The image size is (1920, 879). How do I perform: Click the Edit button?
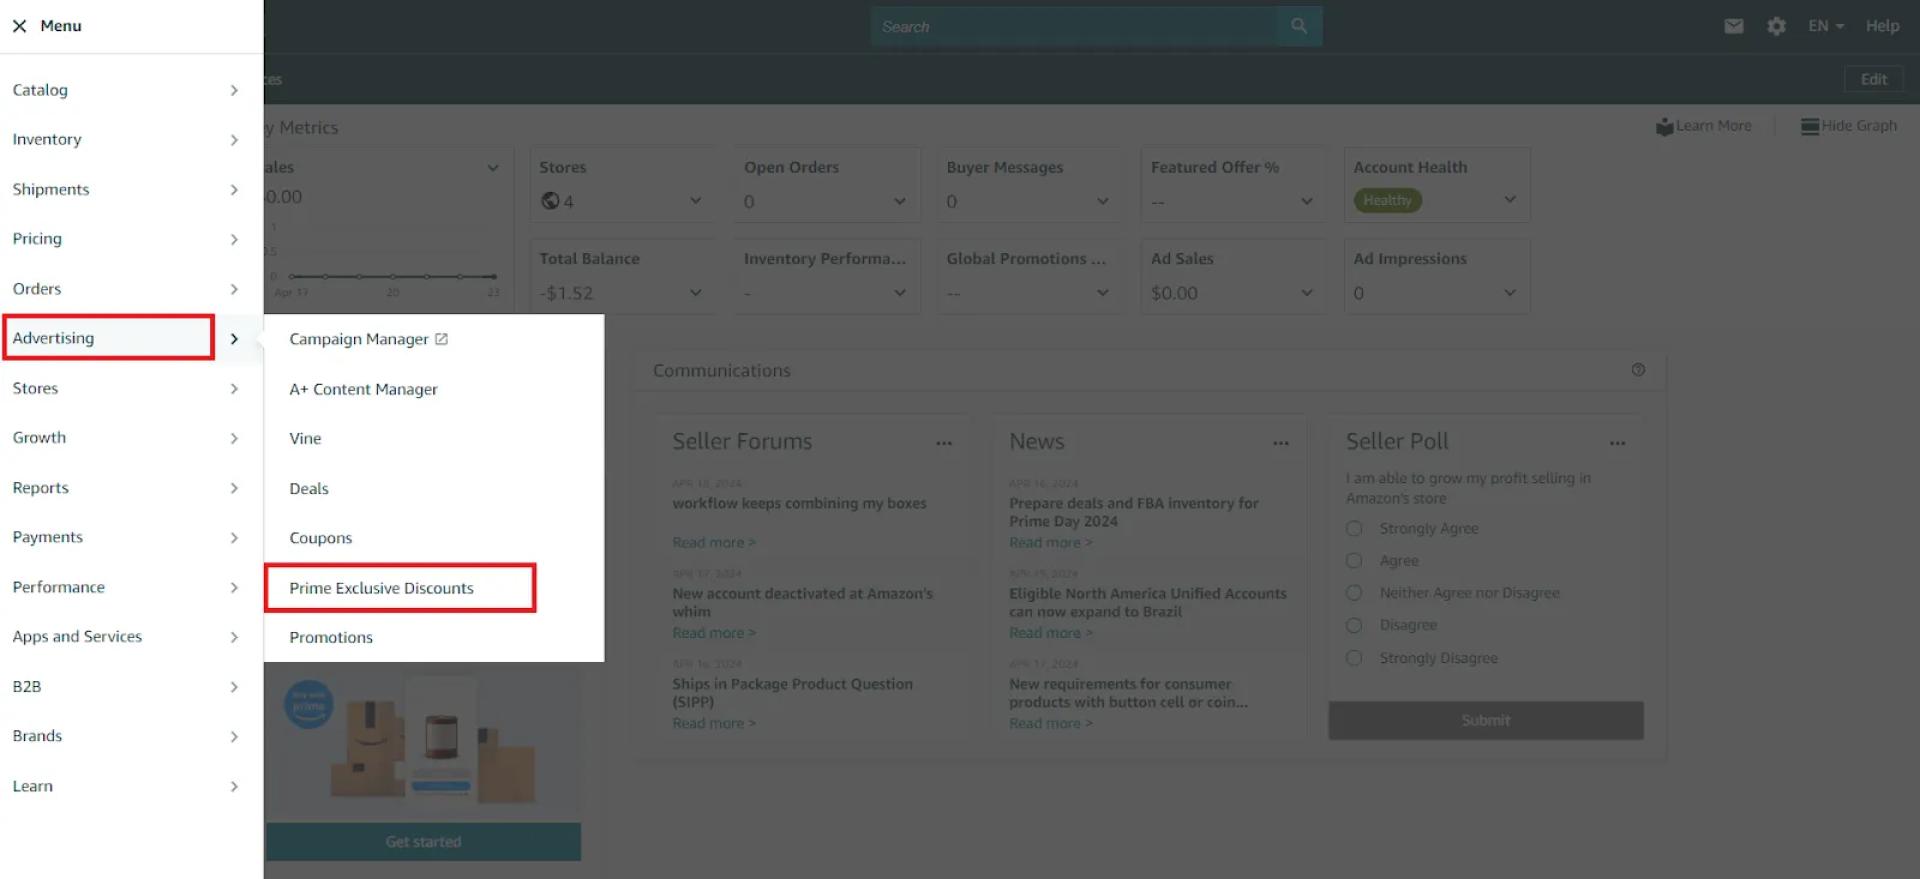[x=1874, y=79]
